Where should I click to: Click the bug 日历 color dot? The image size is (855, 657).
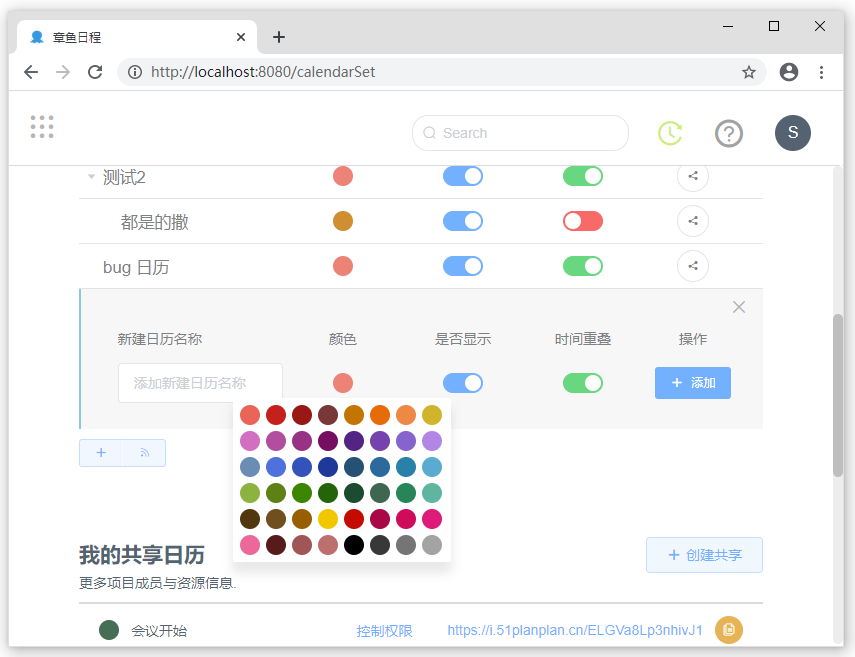point(343,266)
